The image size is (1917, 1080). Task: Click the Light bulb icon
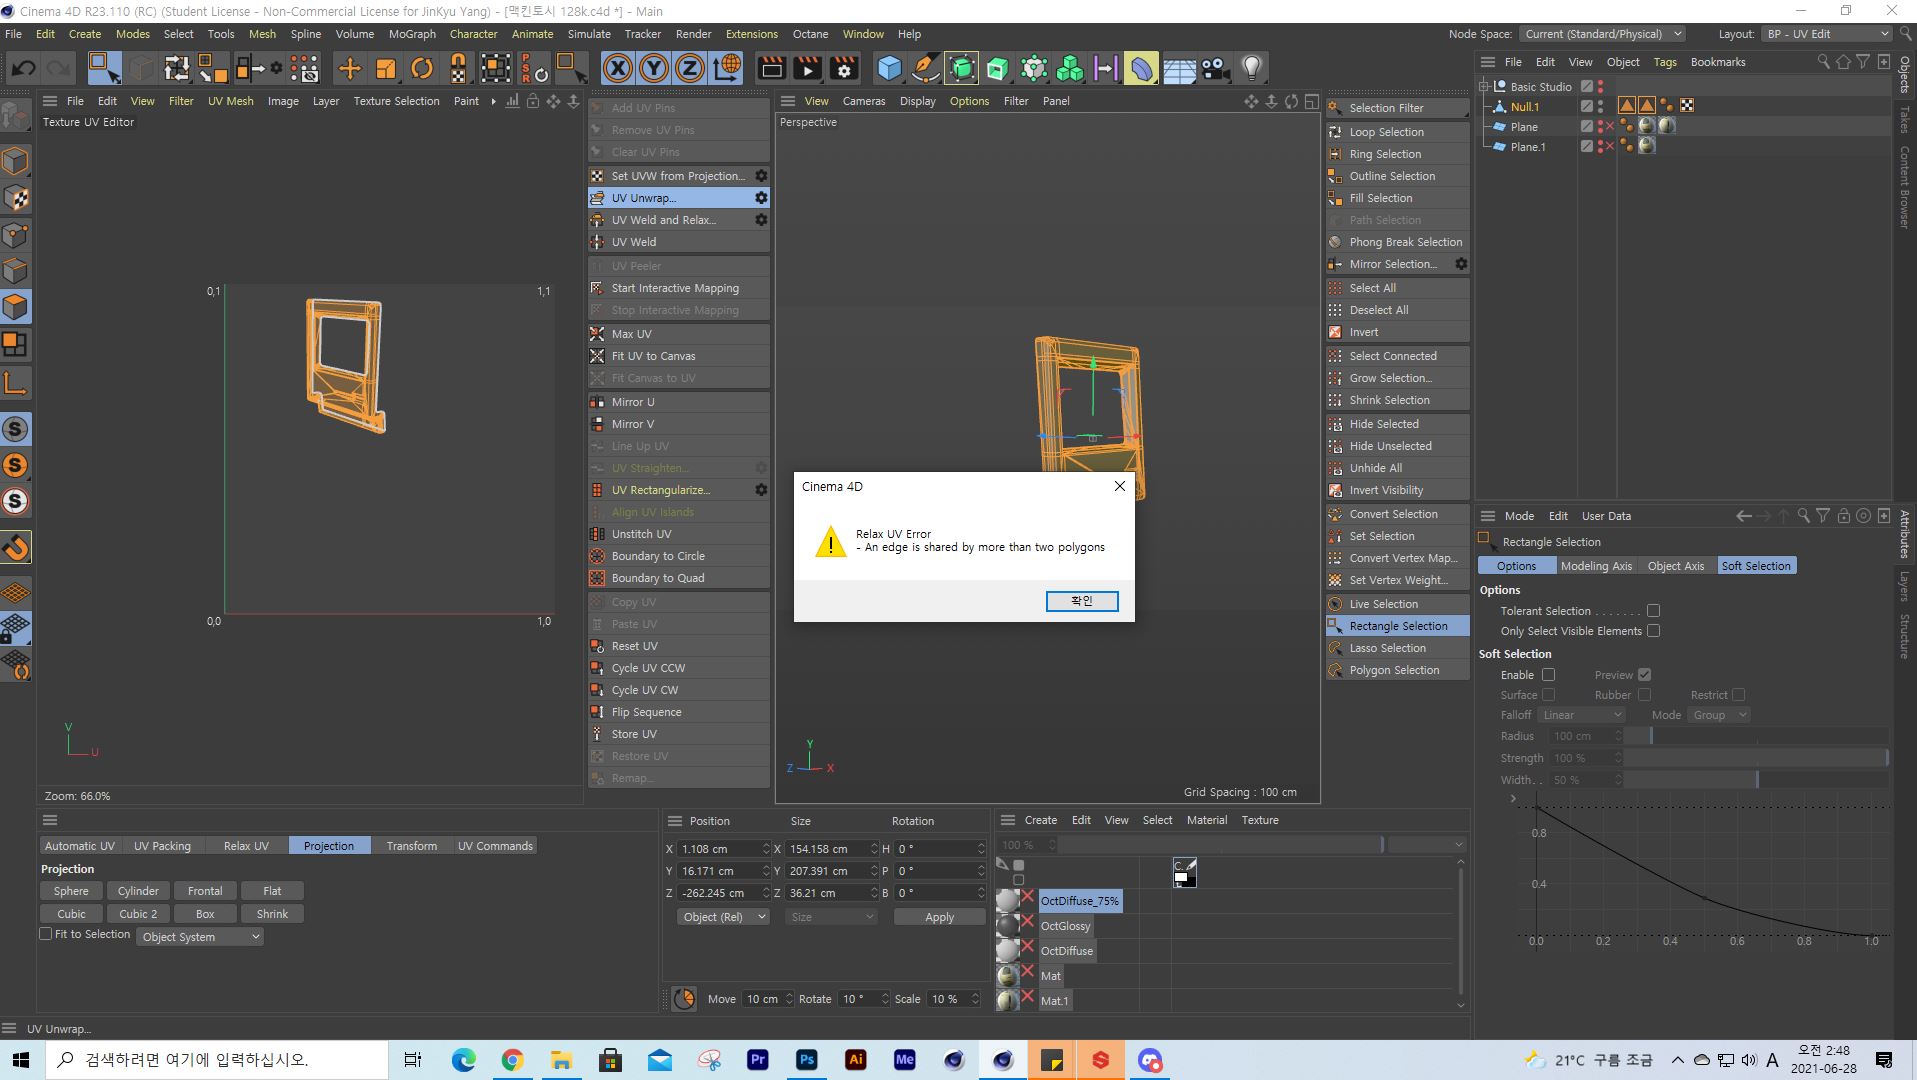click(x=1251, y=68)
